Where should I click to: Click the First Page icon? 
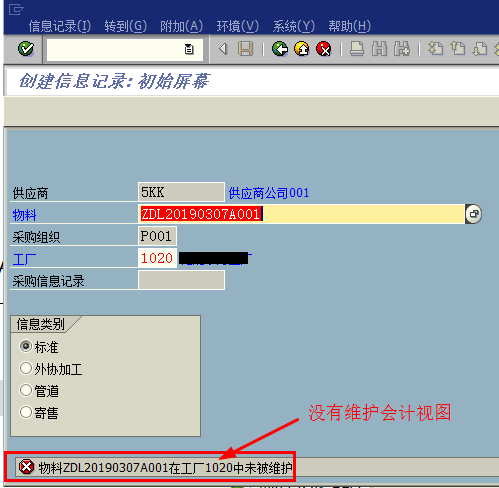(x=435, y=49)
